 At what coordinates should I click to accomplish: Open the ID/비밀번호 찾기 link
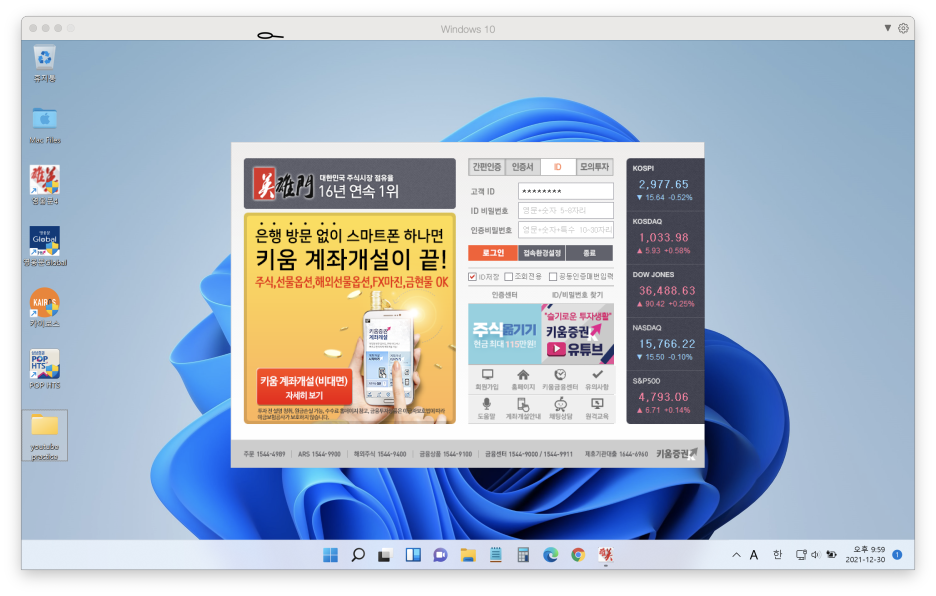(x=577, y=295)
